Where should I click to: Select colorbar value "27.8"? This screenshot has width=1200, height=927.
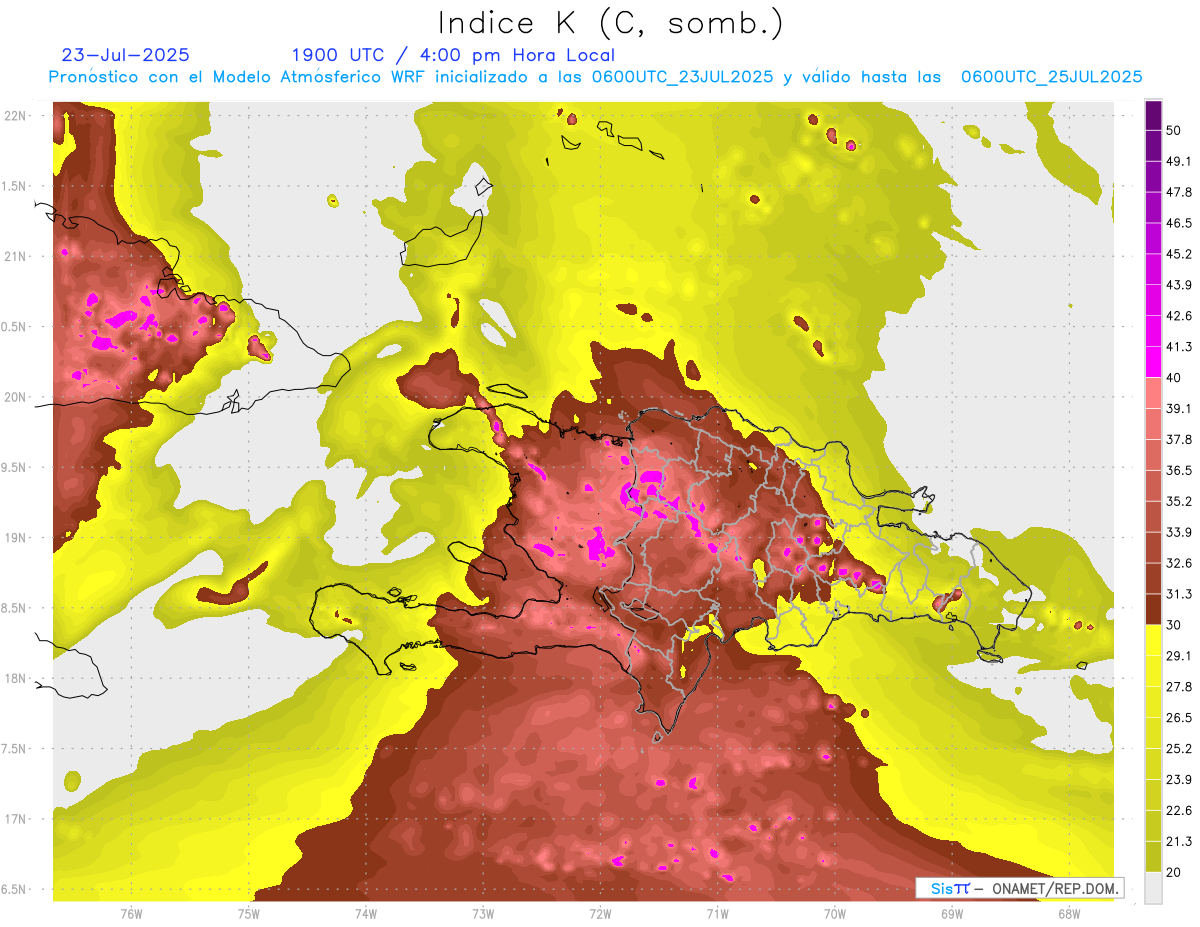[1180, 687]
